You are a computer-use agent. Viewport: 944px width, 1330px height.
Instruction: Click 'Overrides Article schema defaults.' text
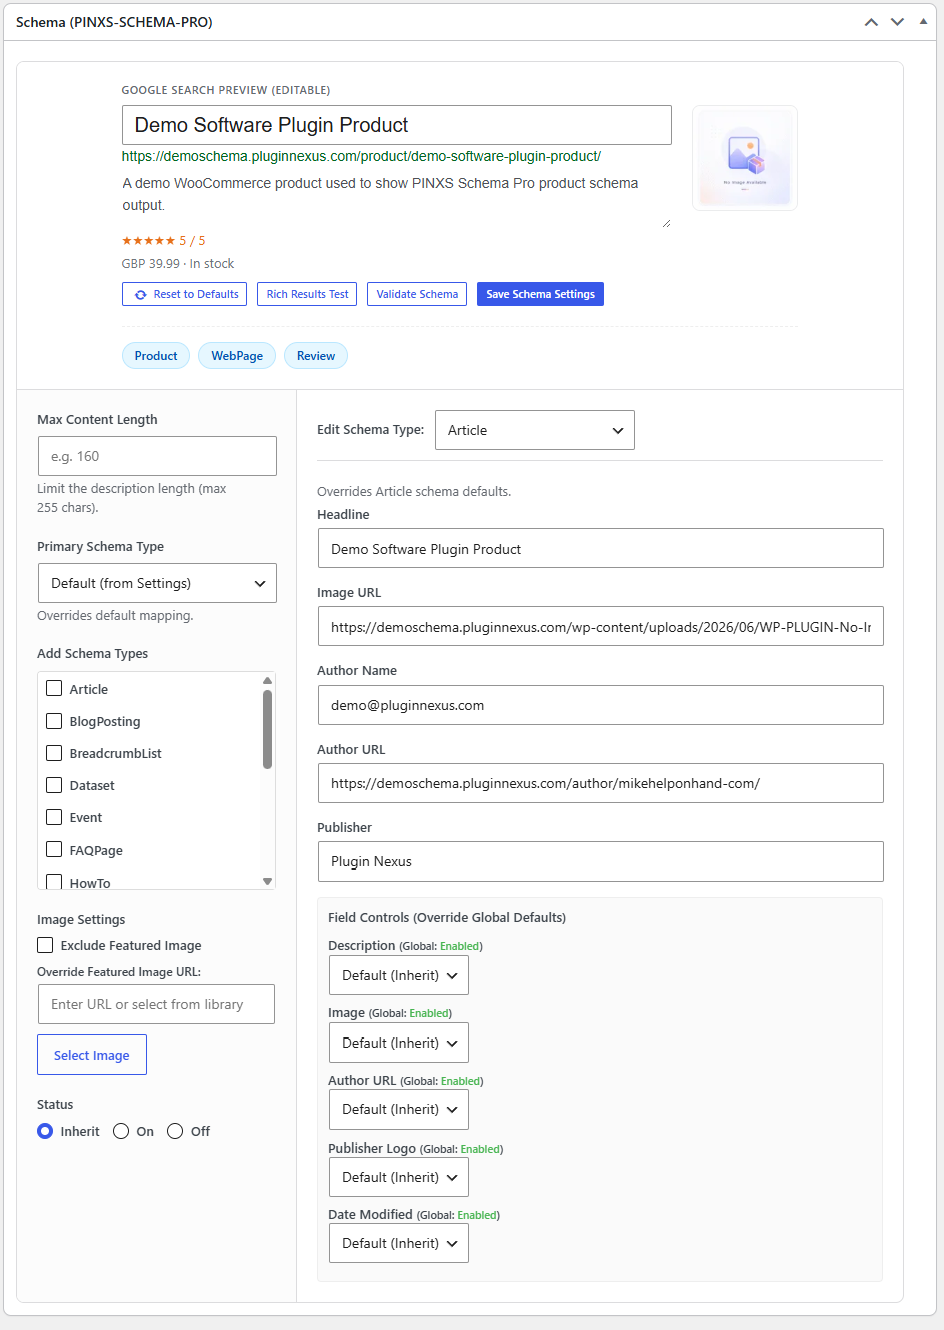point(414,492)
